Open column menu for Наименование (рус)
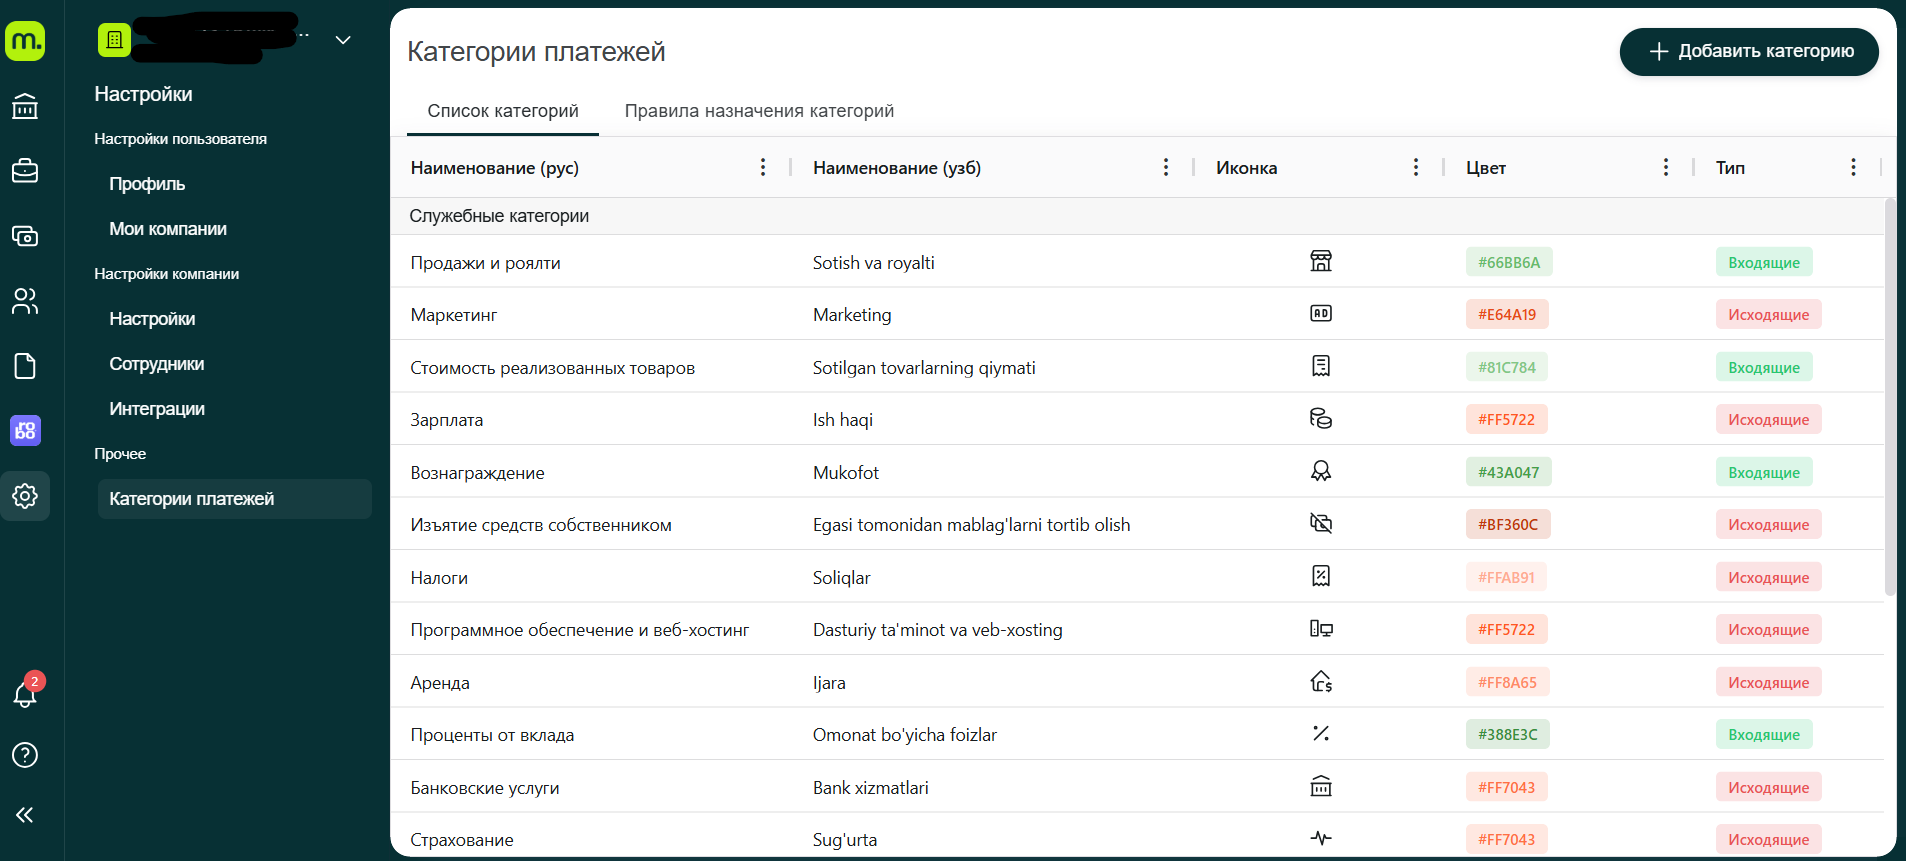This screenshot has width=1906, height=861. [x=763, y=167]
